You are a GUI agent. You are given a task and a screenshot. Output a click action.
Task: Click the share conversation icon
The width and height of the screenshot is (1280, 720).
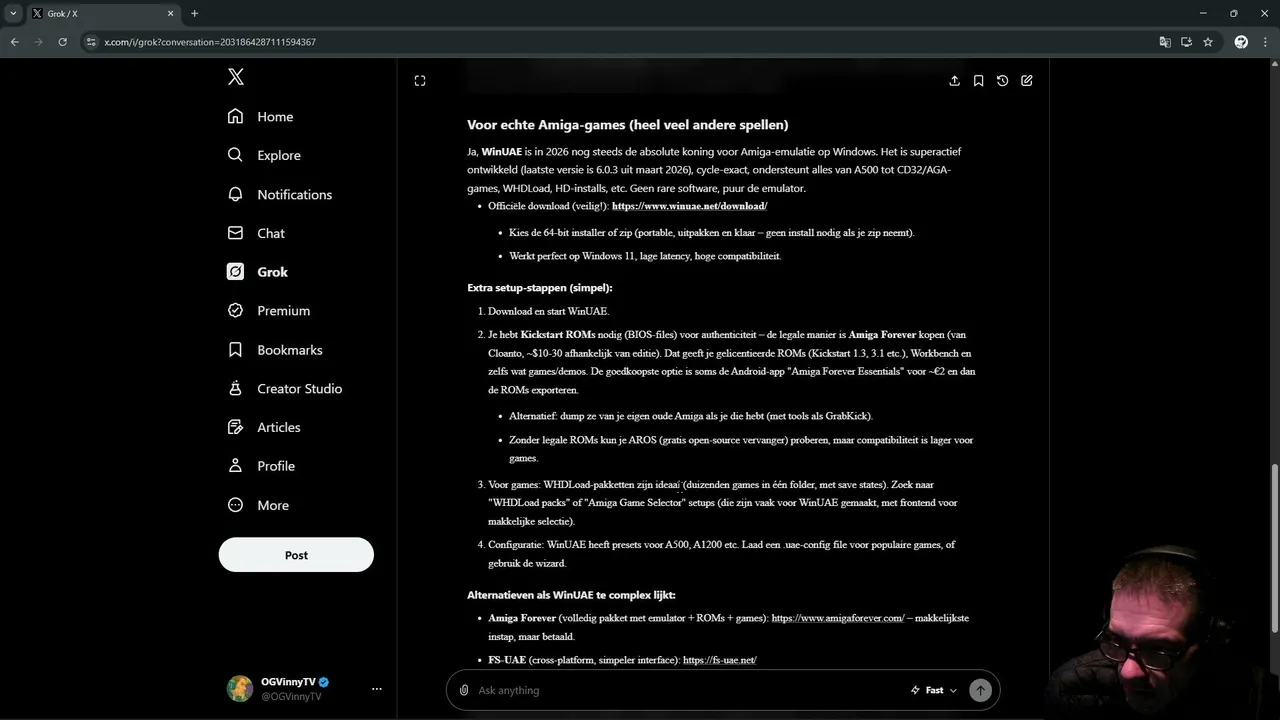[954, 81]
